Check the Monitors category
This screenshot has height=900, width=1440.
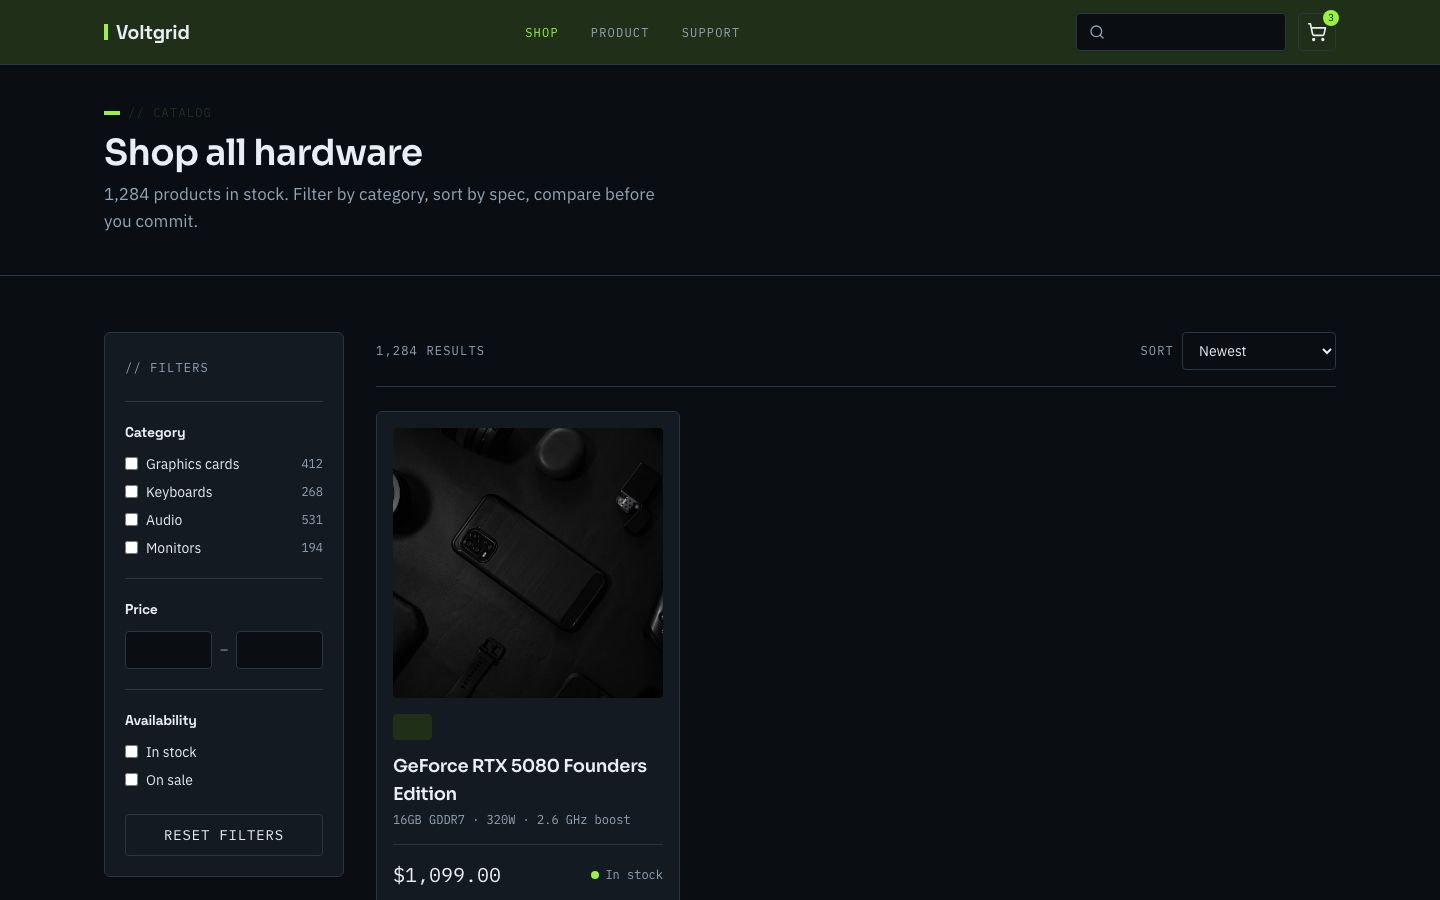(x=131, y=548)
